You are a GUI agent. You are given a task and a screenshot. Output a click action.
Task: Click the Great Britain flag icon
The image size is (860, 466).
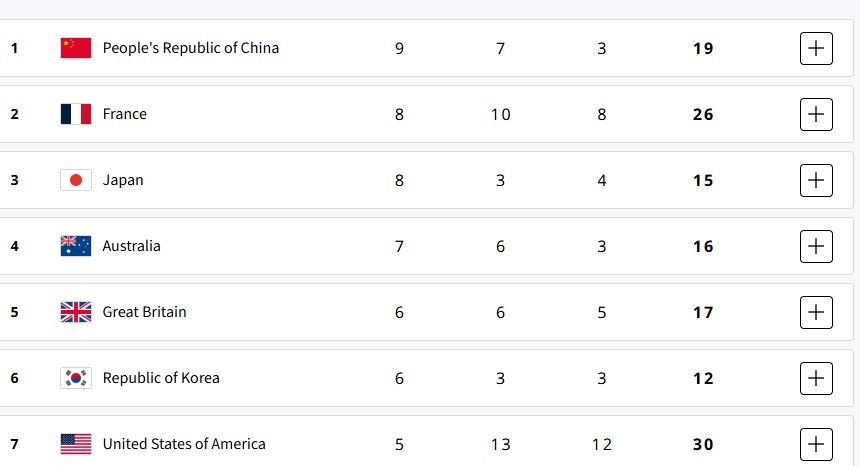(76, 312)
